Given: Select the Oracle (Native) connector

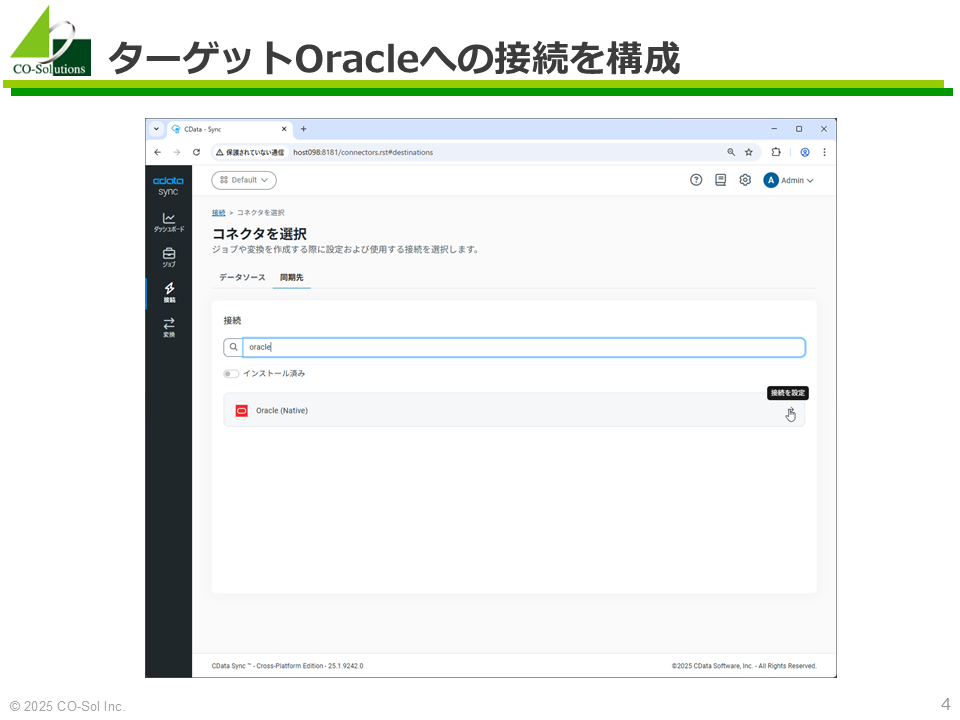Looking at the screenshot, I should 514,410.
